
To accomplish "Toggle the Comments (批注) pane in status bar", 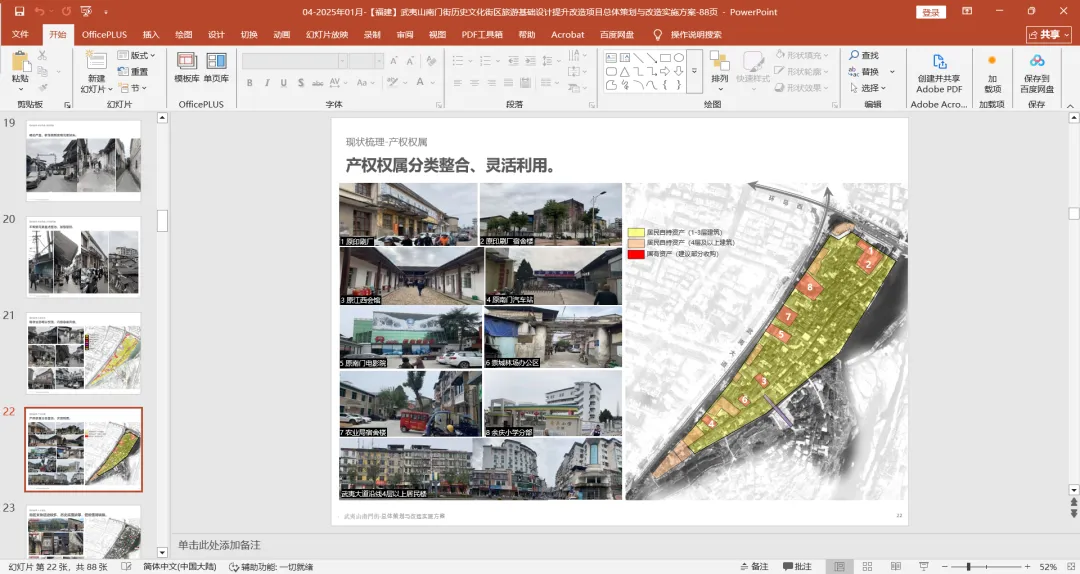I will pos(797,566).
